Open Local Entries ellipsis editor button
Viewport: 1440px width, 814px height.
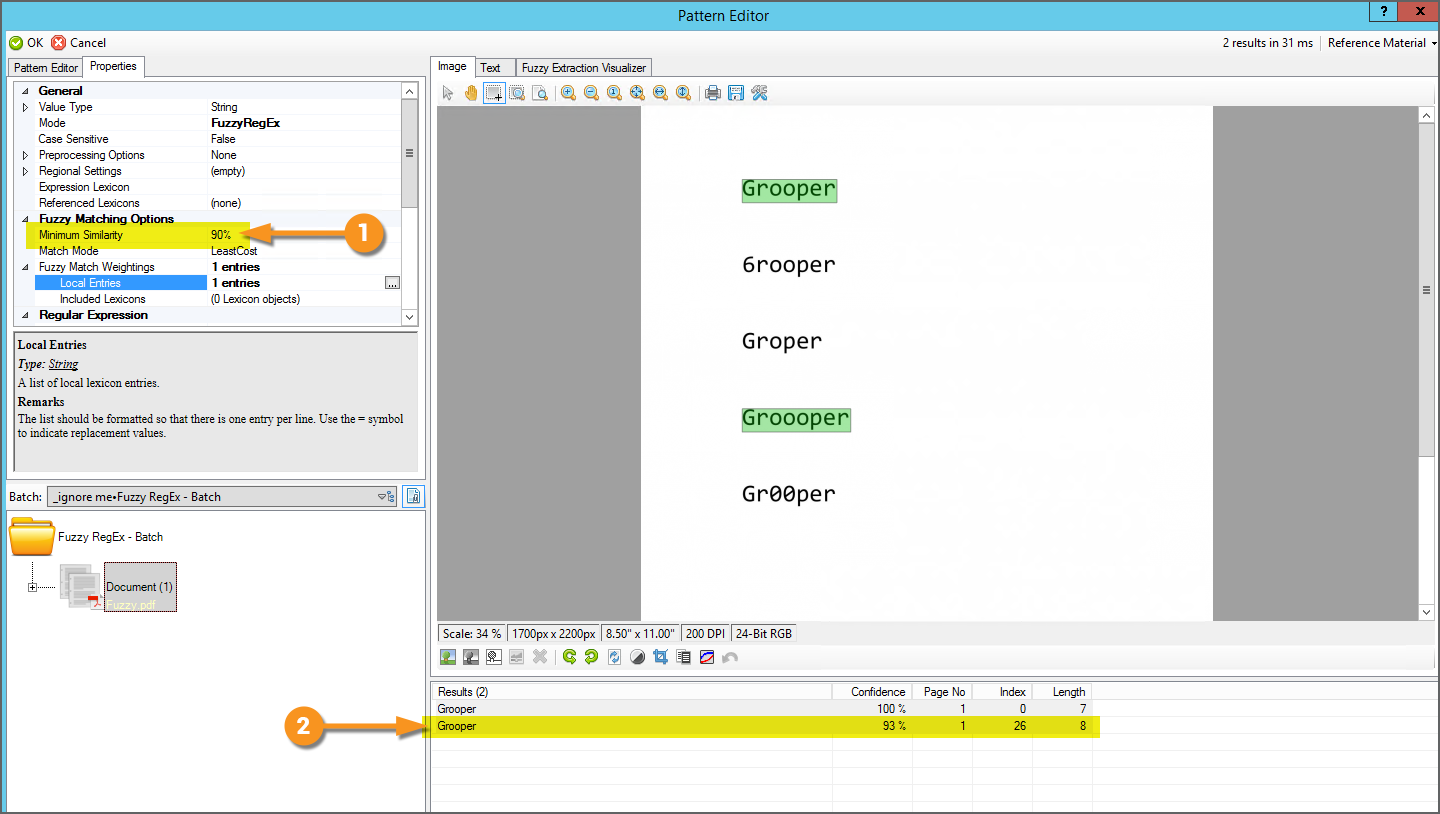(x=392, y=283)
